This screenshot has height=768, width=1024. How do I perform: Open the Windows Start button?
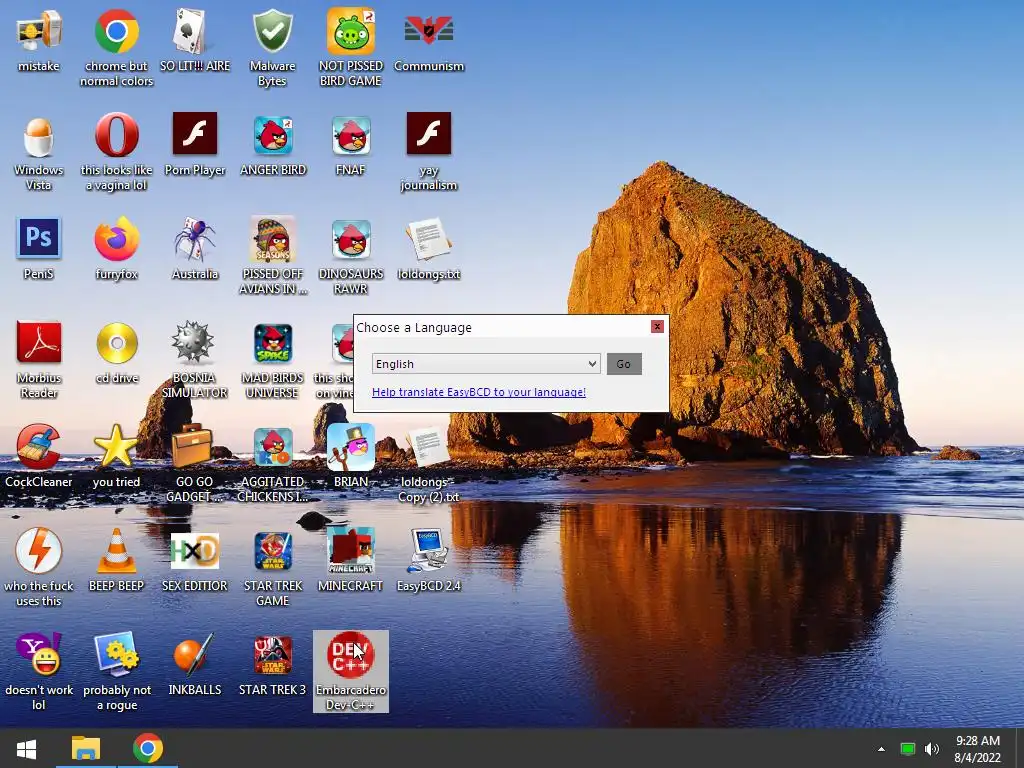pos(26,749)
